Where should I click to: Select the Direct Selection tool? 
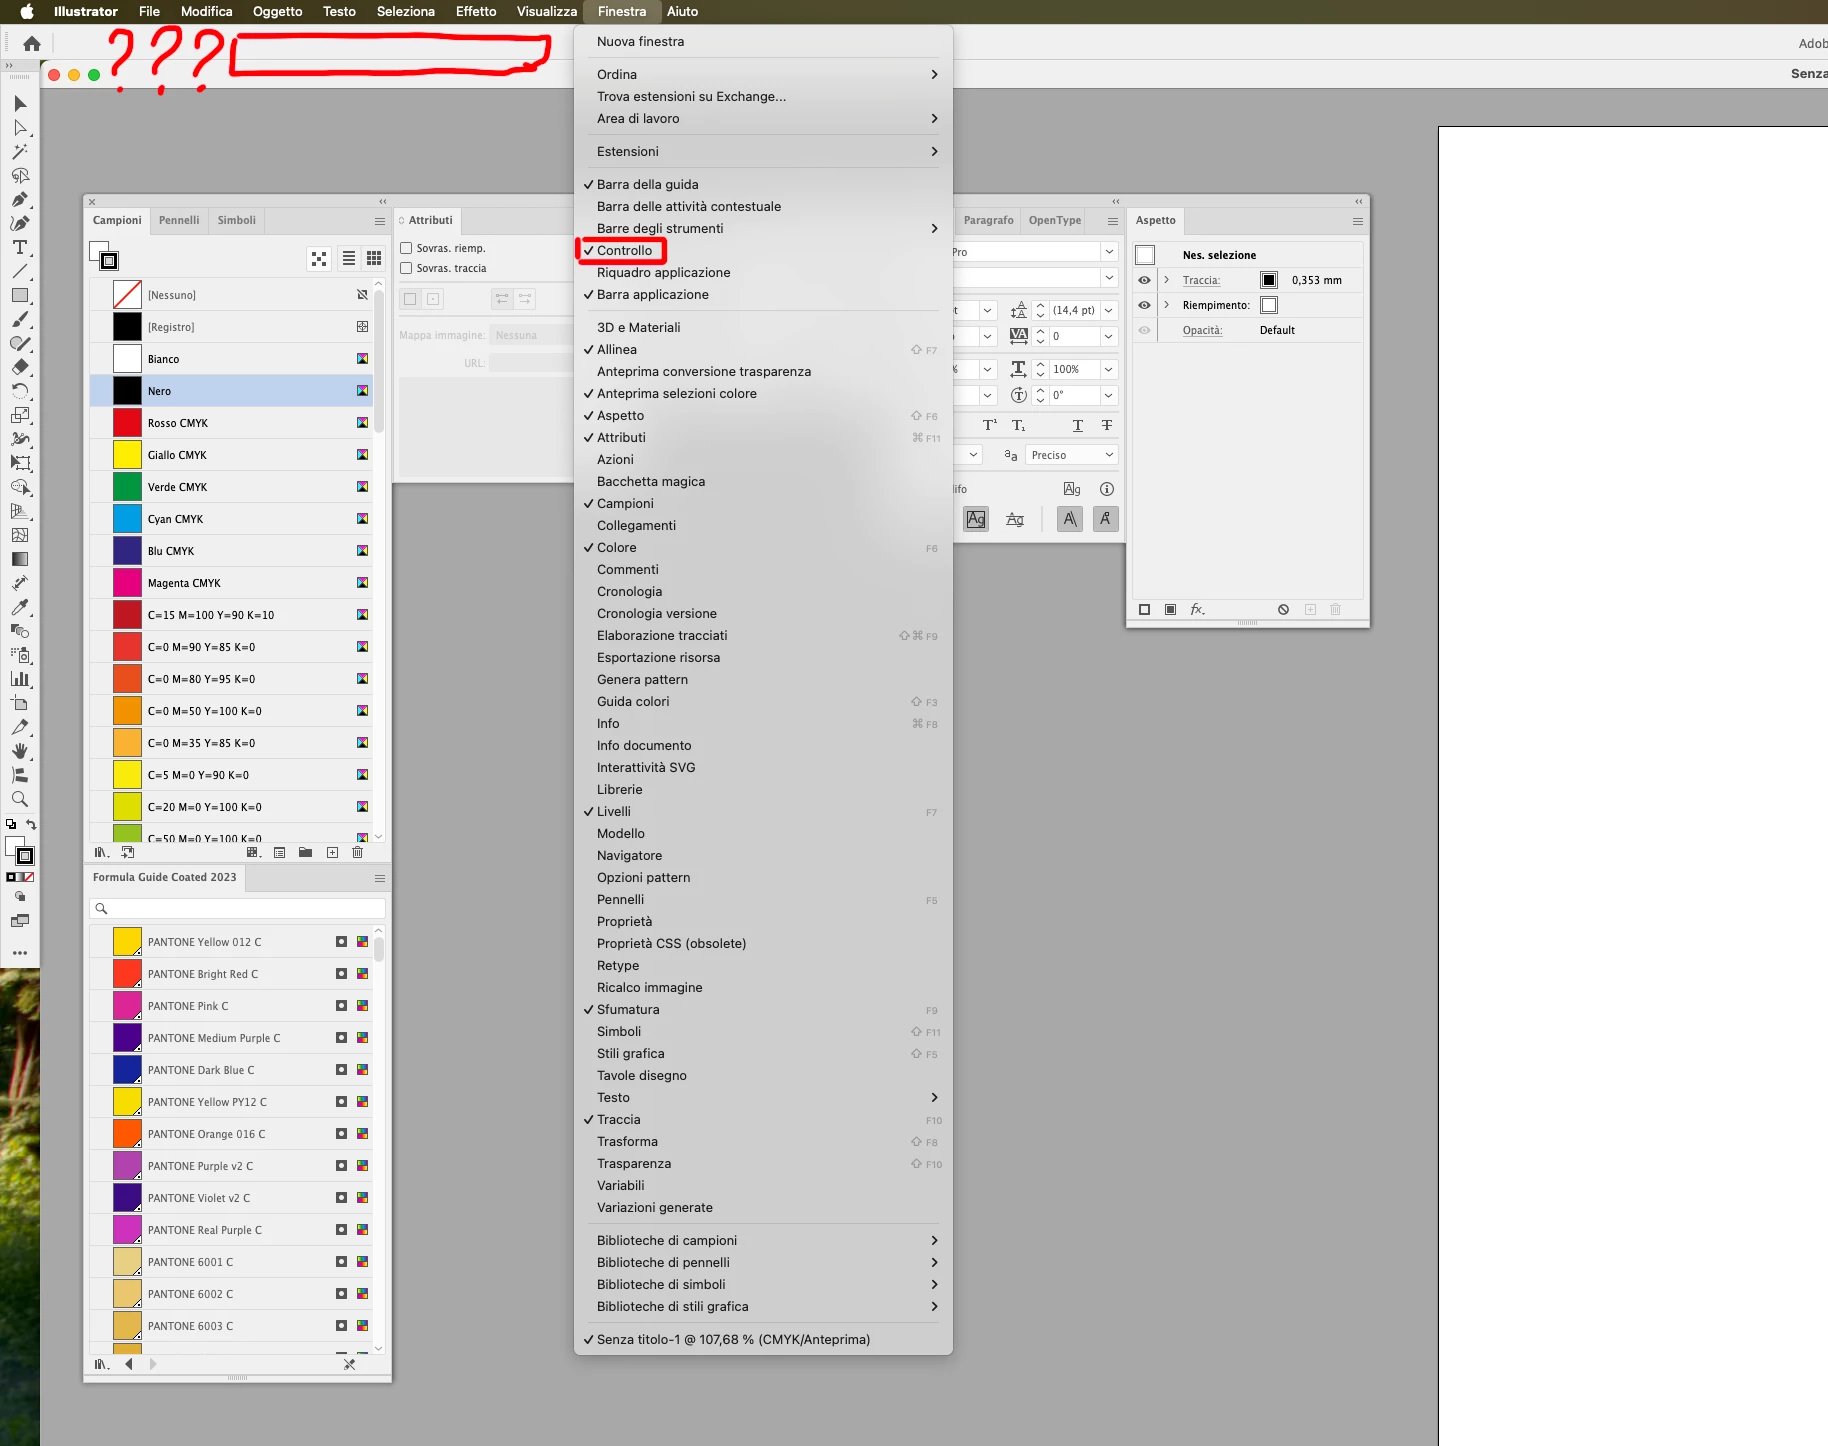(20, 128)
